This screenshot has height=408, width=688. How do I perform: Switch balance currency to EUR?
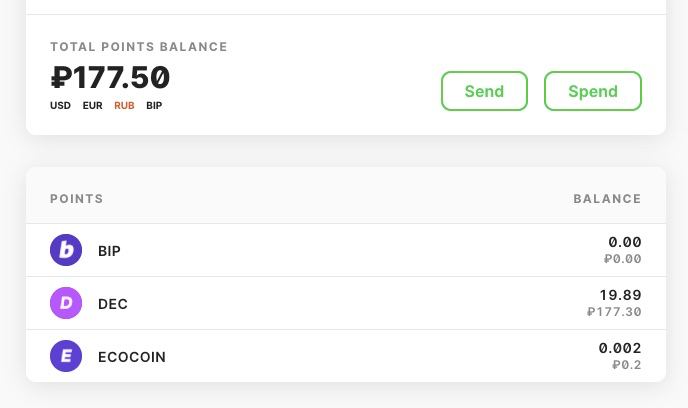[93, 106]
